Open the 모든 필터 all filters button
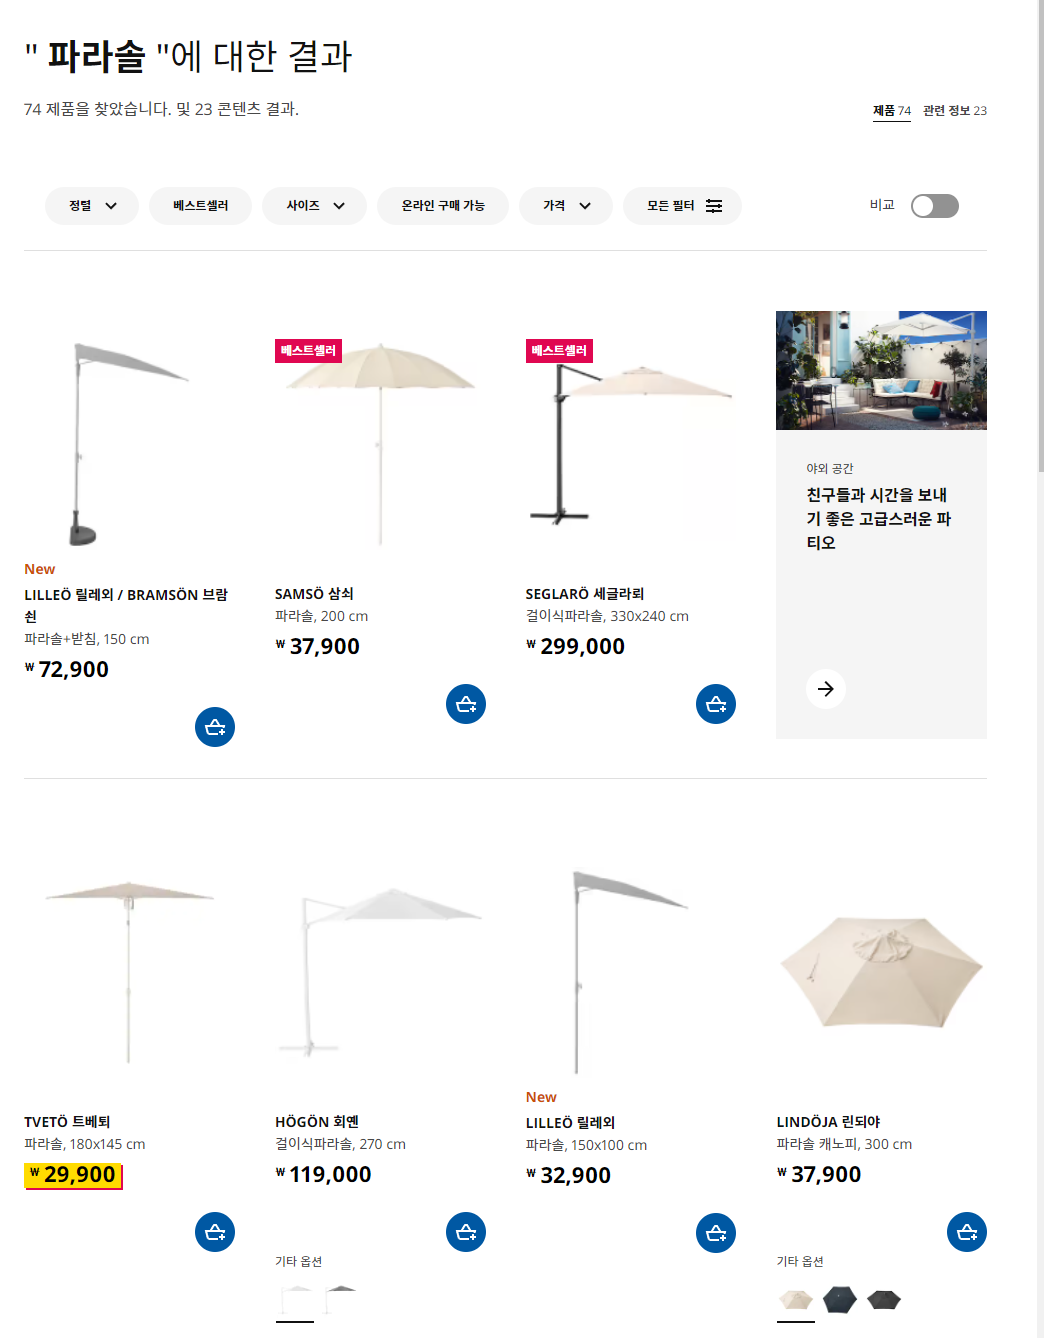Viewport: 1044px width, 1338px height. click(683, 206)
